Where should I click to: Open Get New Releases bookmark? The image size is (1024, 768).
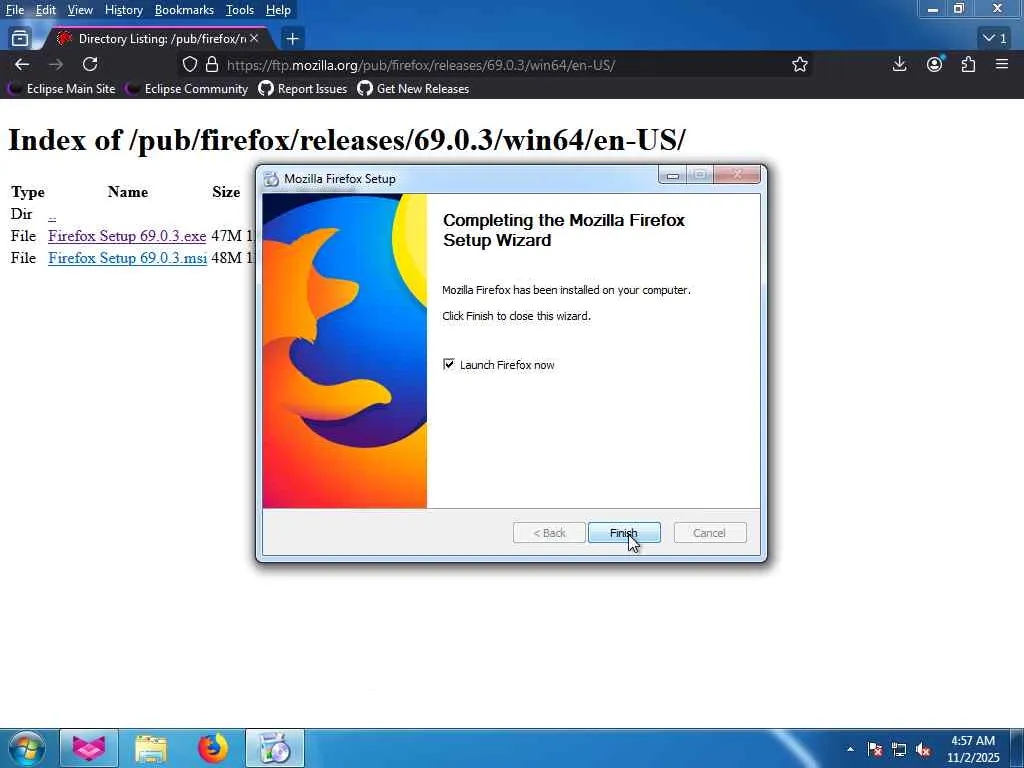413,89
